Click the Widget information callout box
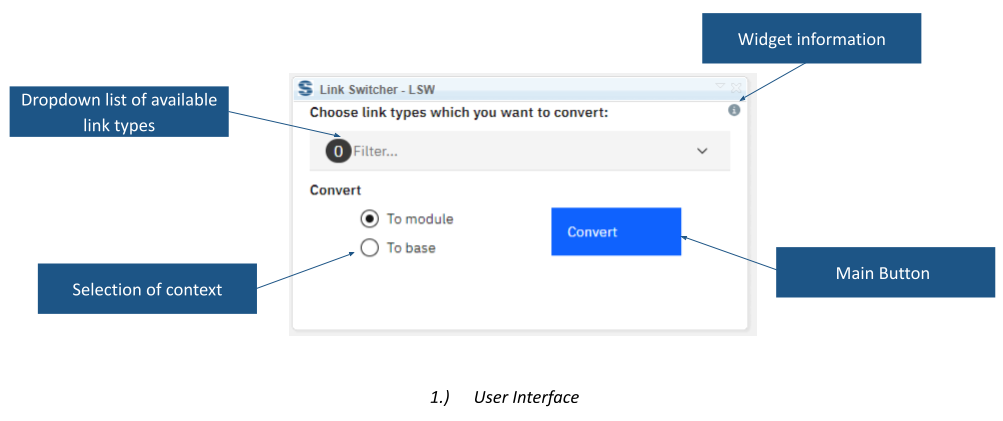Image resolution: width=1003 pixels, height=421 pixels. click(x=811, y=38)
